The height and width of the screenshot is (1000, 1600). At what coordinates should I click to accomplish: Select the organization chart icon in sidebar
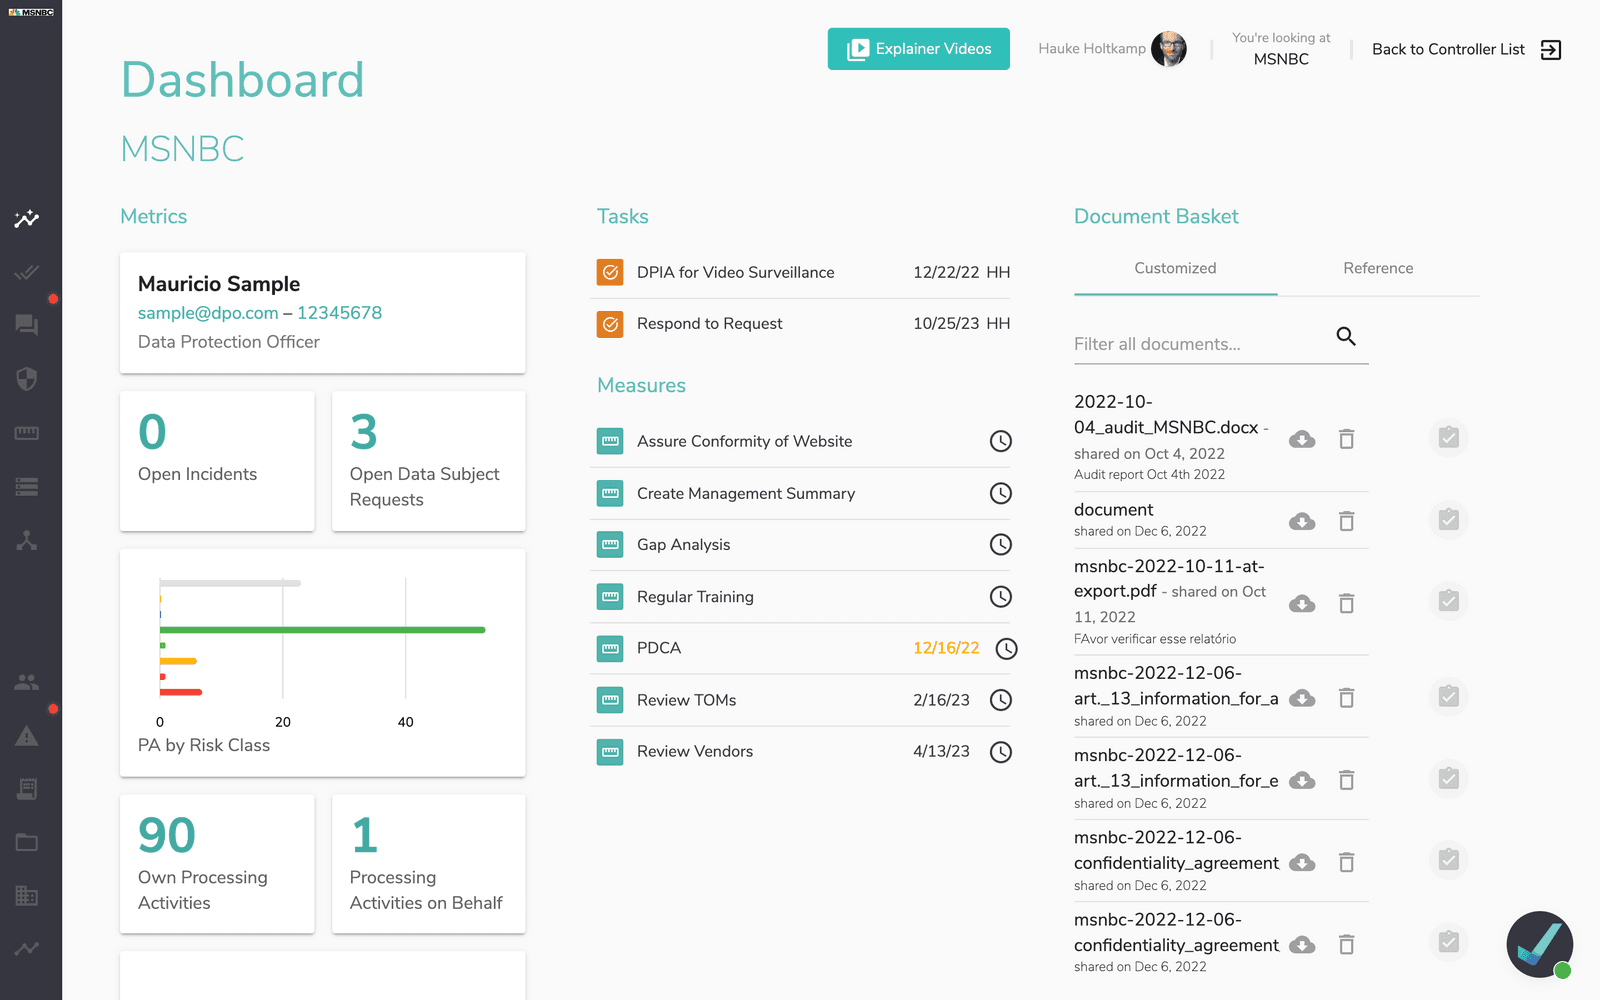(x=28, y=541)
